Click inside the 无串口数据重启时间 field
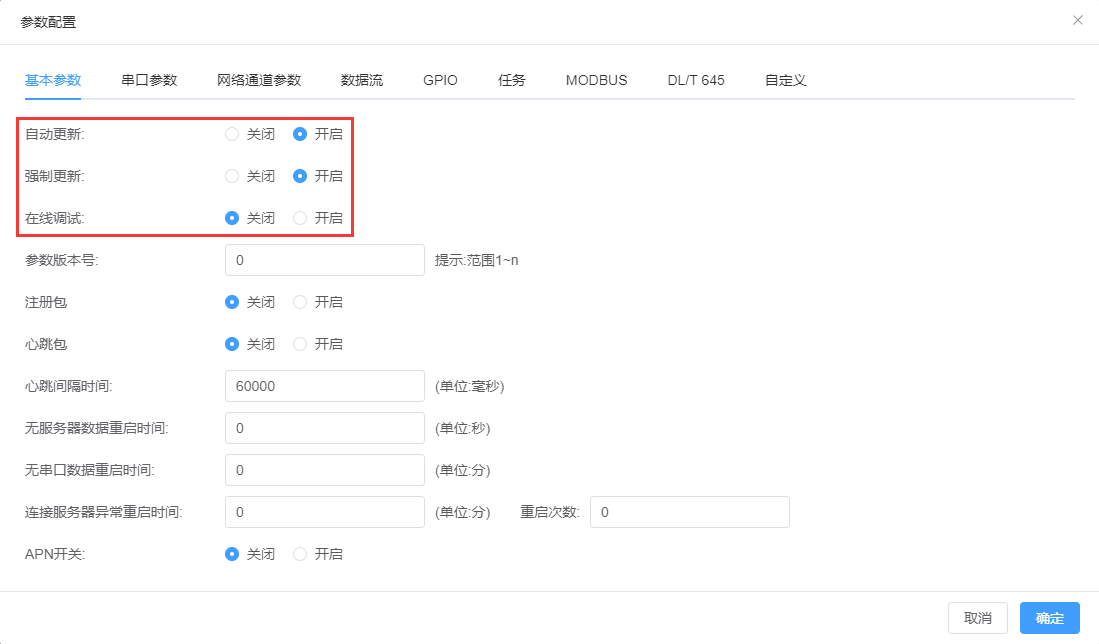Image resolution: width=1099 pixels, height=644 pixels. coord(324,470)
